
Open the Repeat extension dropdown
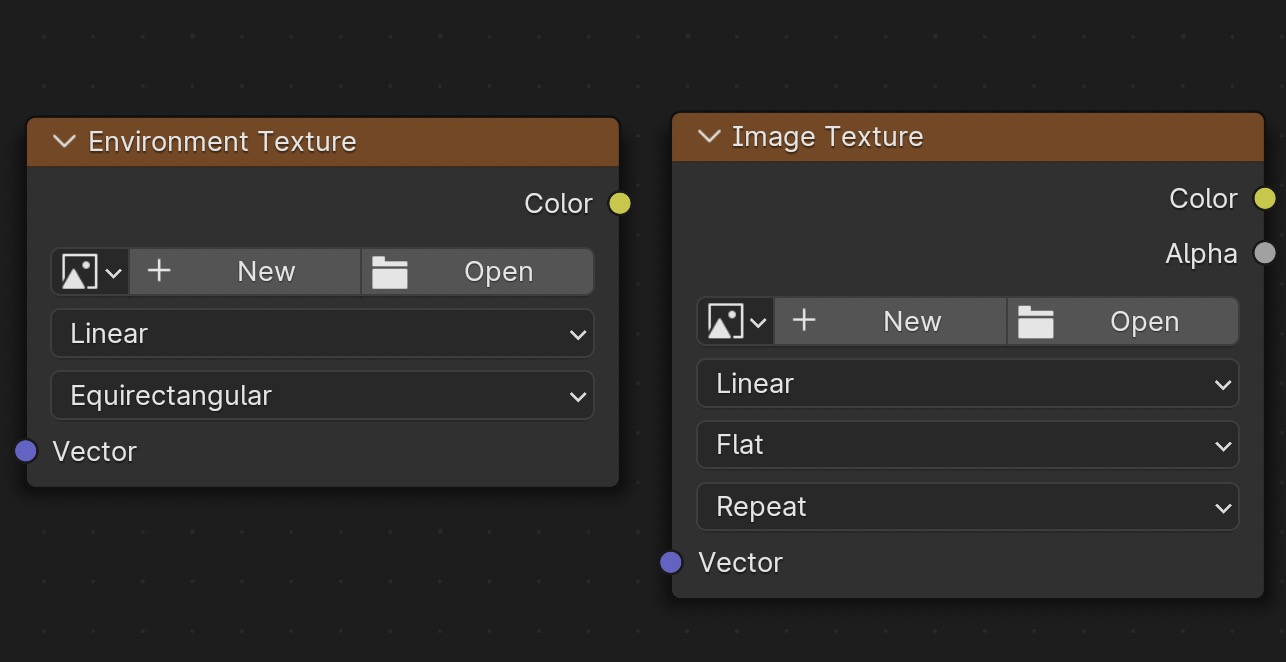coord(967,507)
